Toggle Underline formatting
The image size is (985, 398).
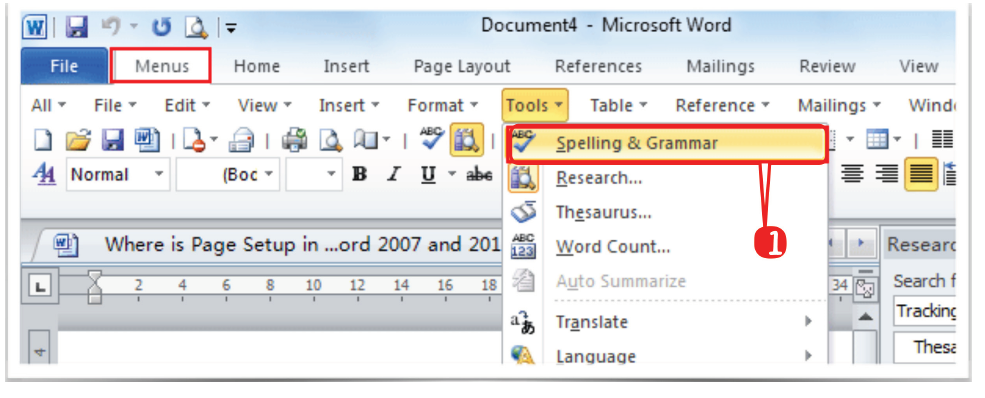[x=428, y=175]
